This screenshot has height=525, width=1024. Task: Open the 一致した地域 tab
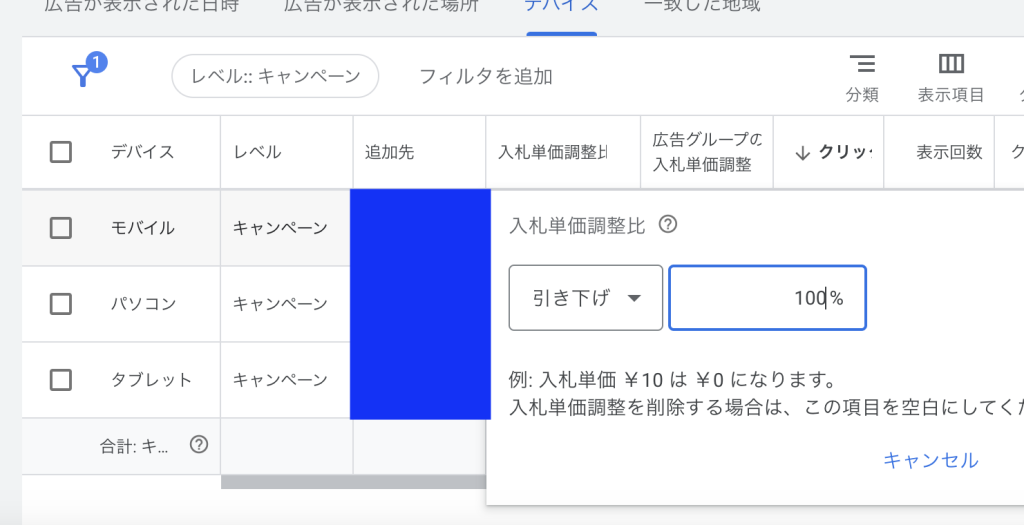(x=702, y=6)
